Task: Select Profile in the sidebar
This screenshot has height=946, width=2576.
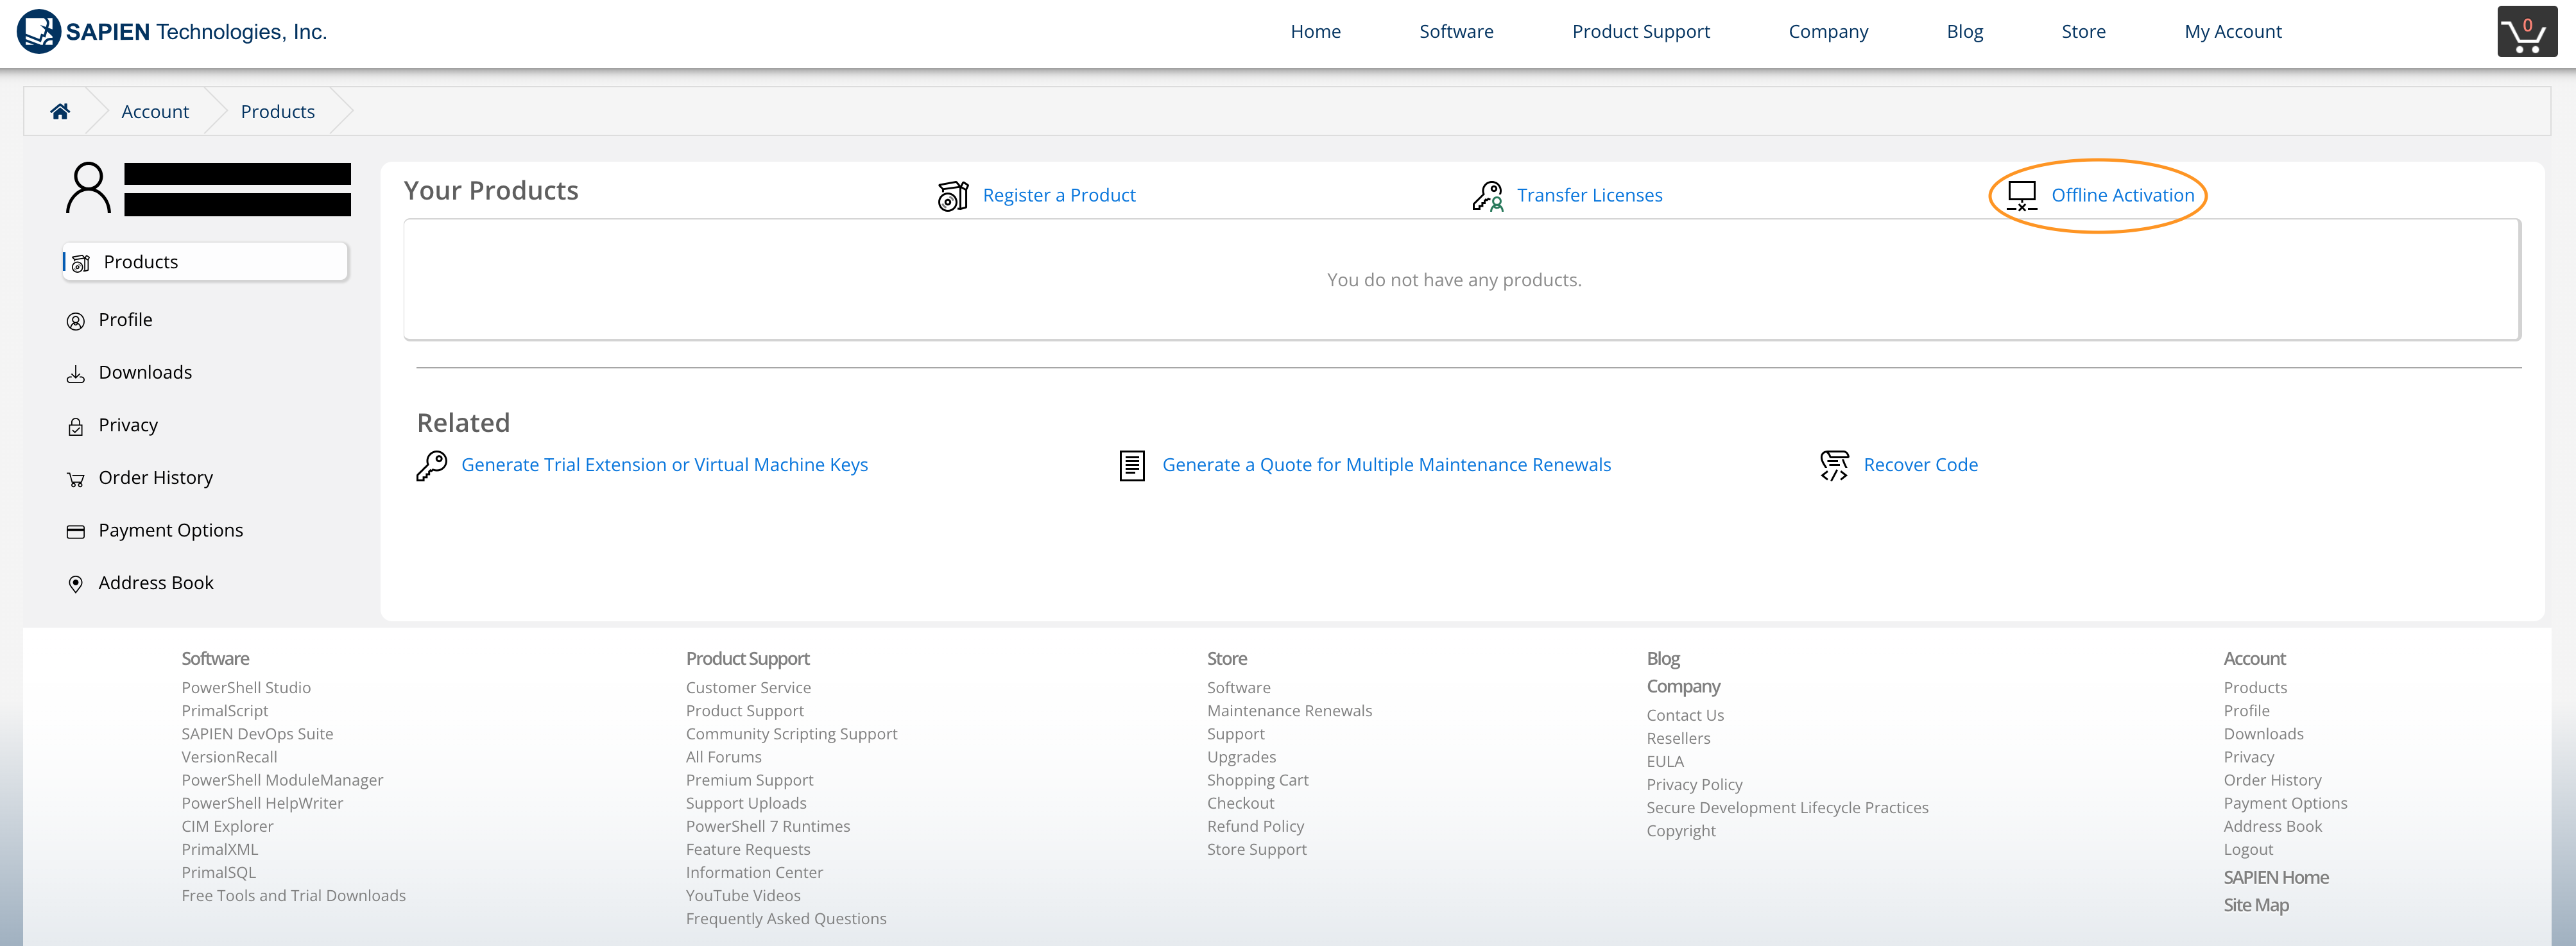Action: tap(125, 320)
